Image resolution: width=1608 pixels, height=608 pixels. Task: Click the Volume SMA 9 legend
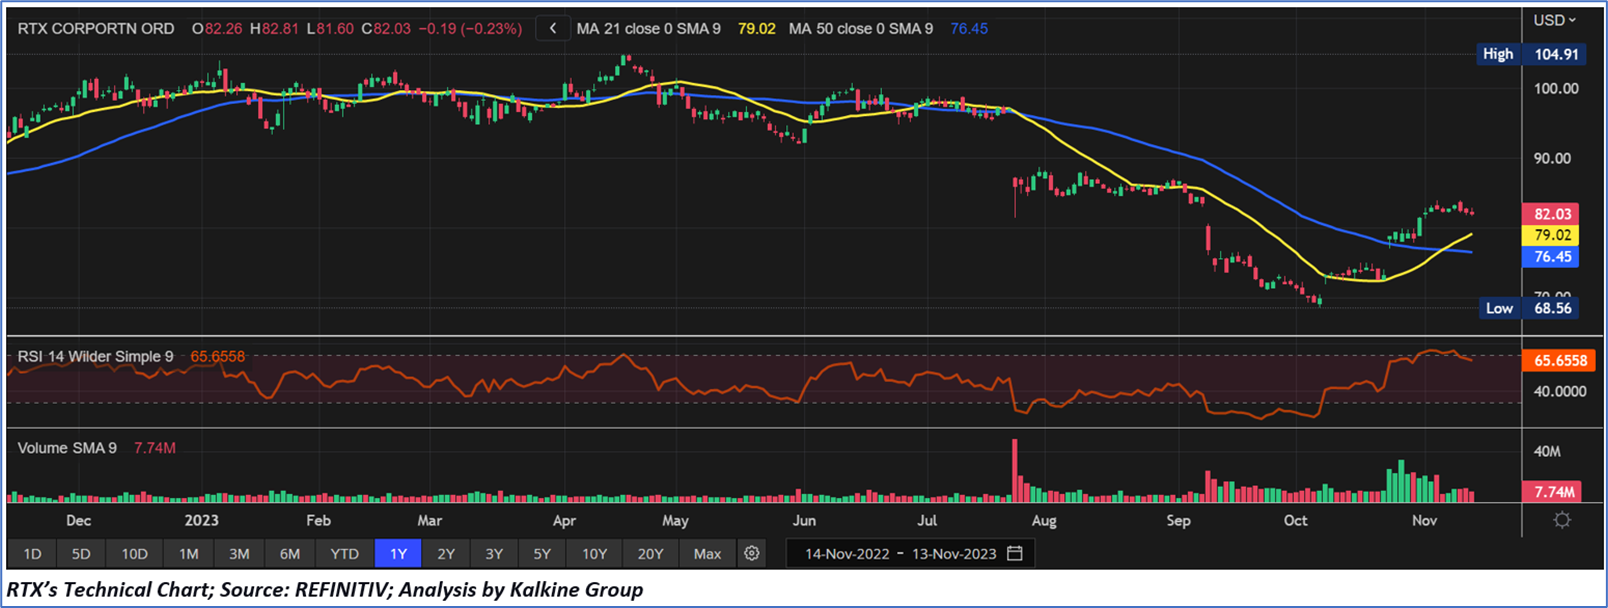pos(67,448)
